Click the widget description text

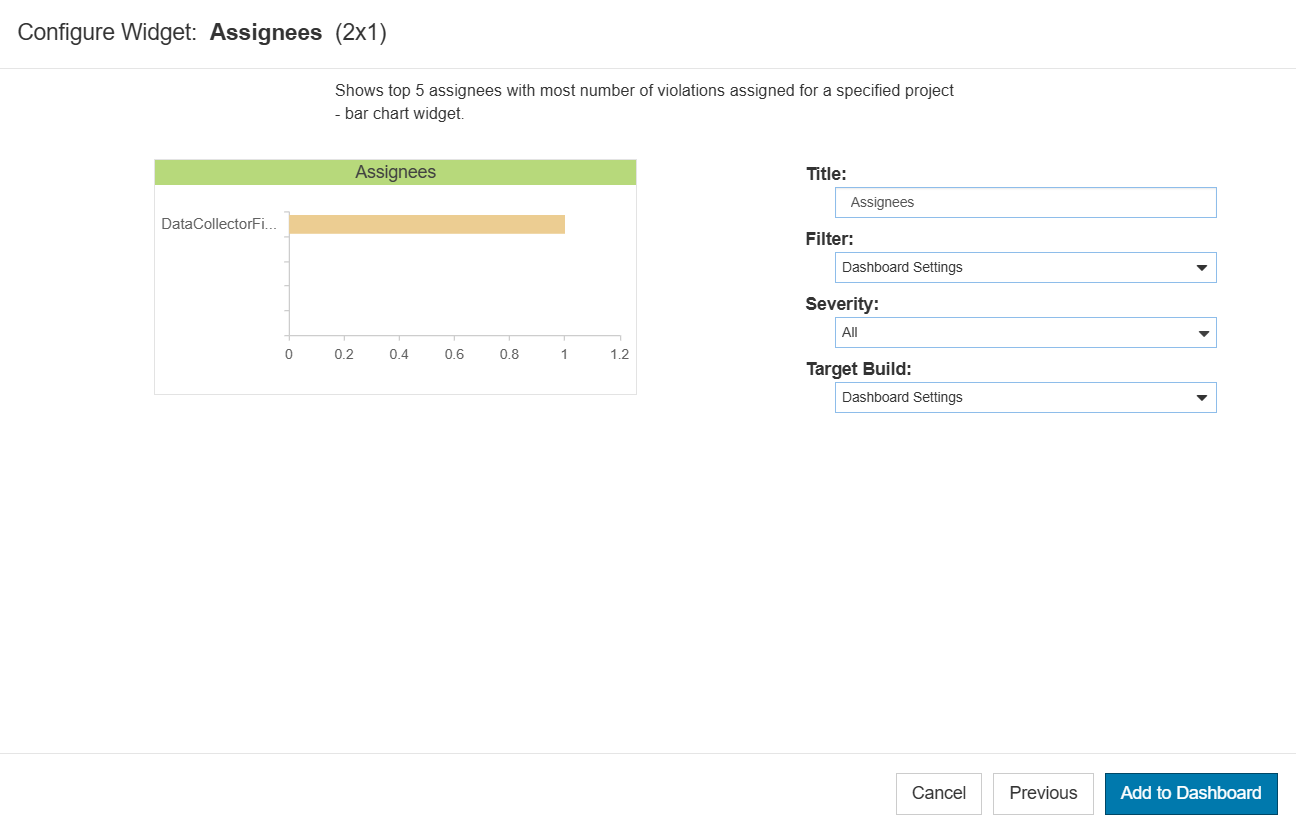point(644,102)
